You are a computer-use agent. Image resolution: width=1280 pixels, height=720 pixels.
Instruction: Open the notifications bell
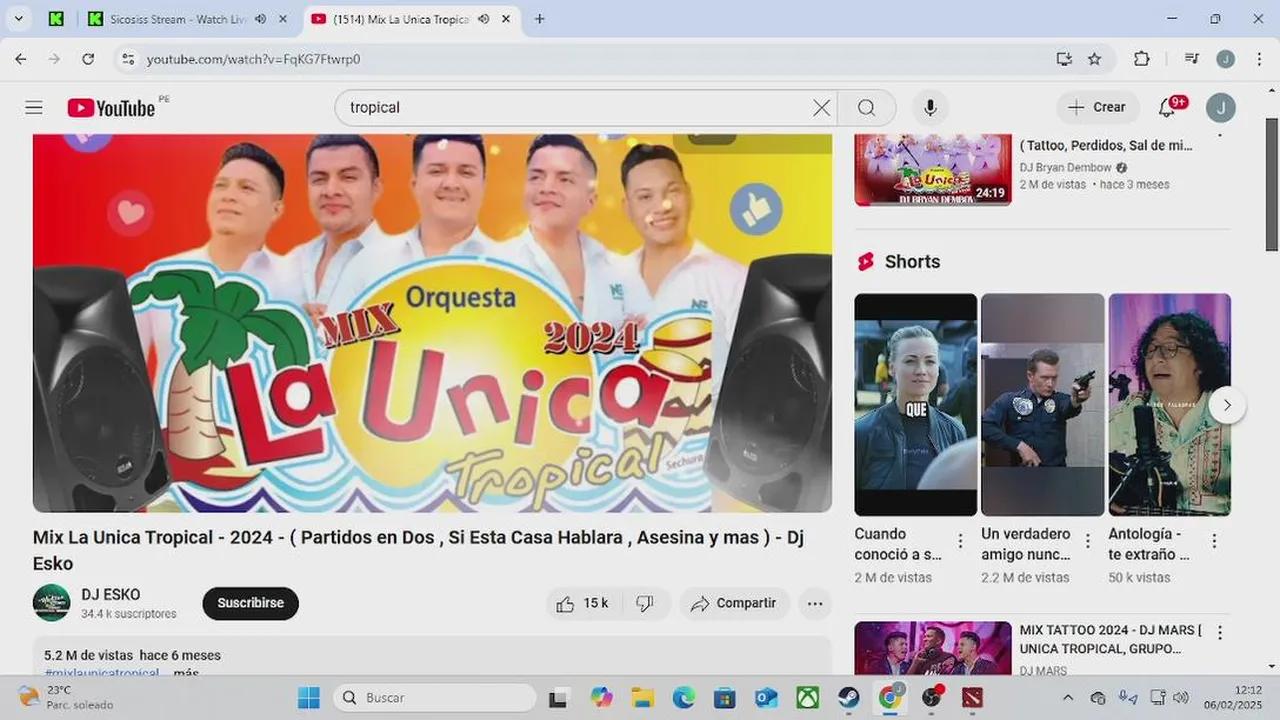click(x=1167, y=108)
